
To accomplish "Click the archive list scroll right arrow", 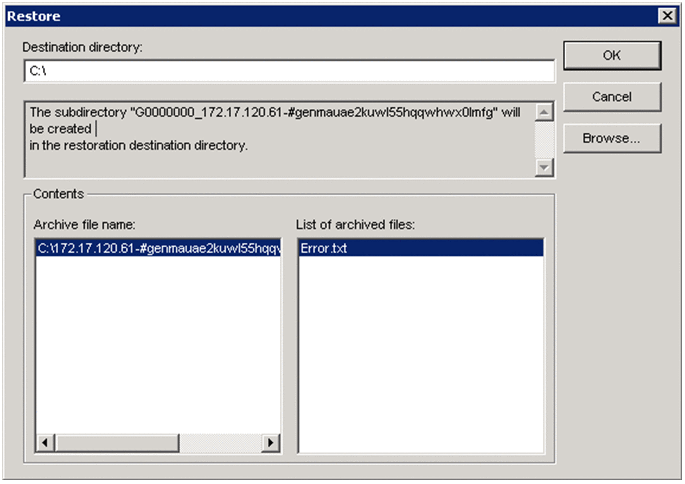I will (x=271, y=443).
